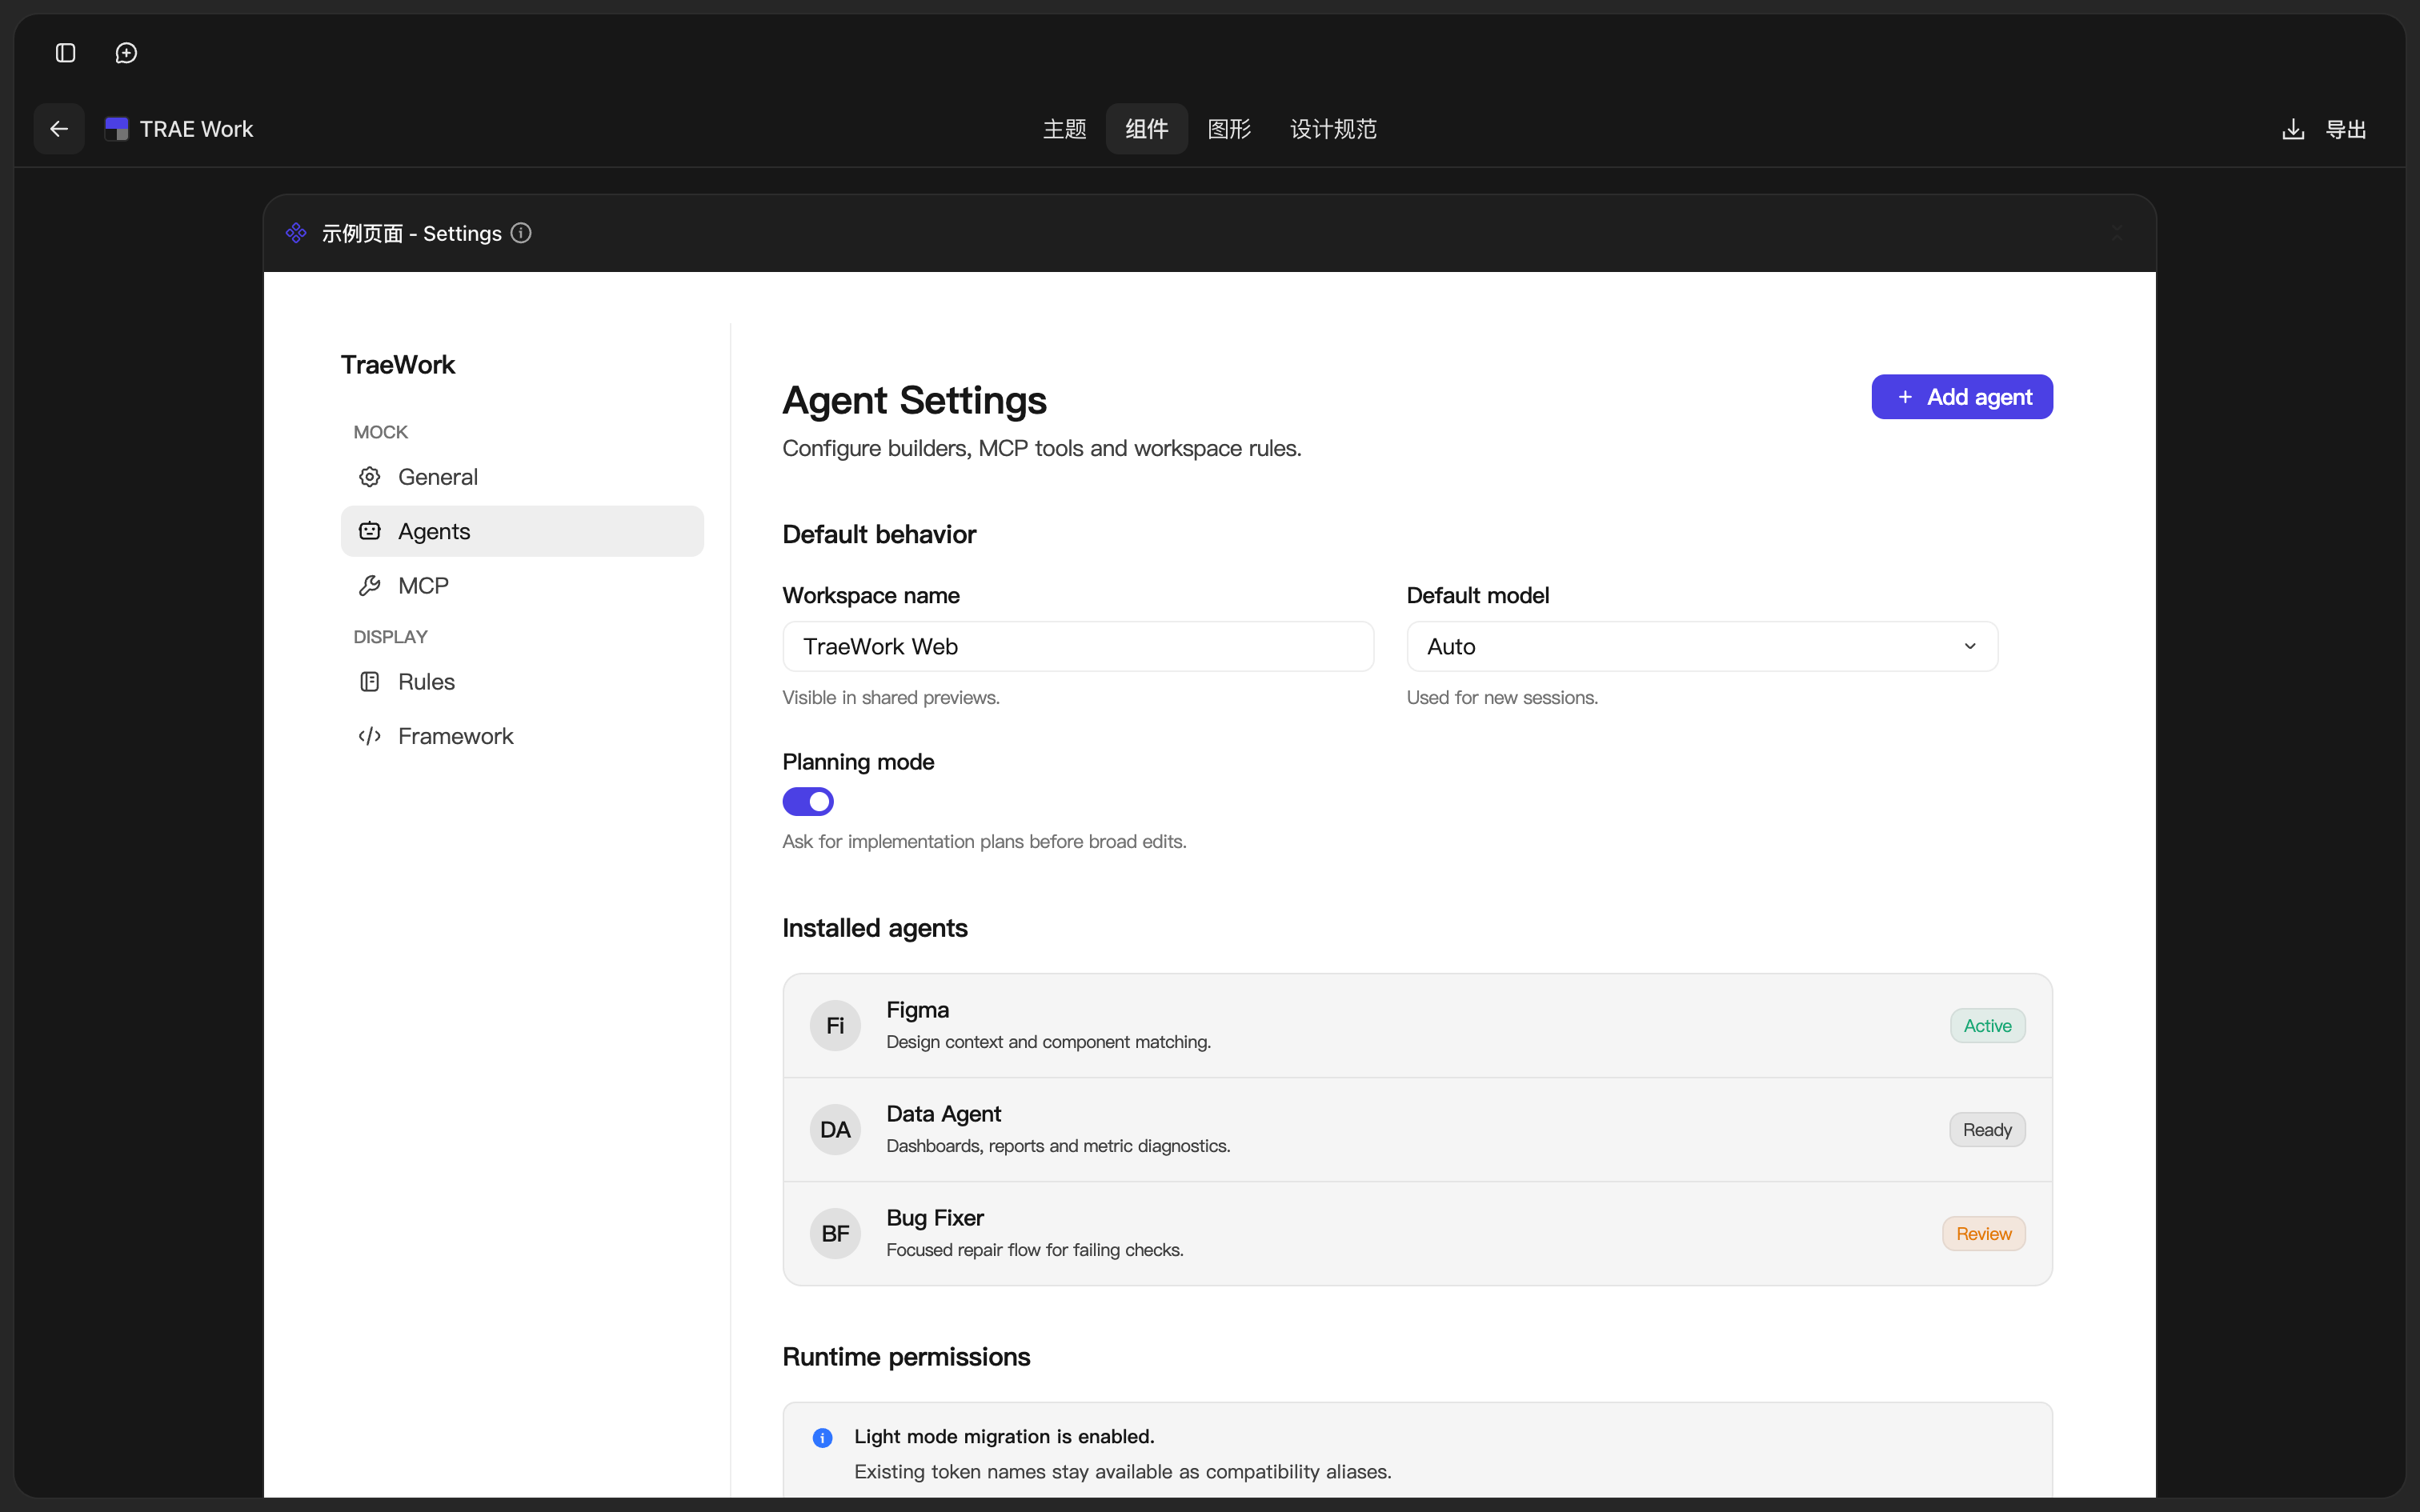This screenshot has width=2420, height=1512.
Task: Expand the Default model Auto dropdown
Action: [x=1702, y=646]
